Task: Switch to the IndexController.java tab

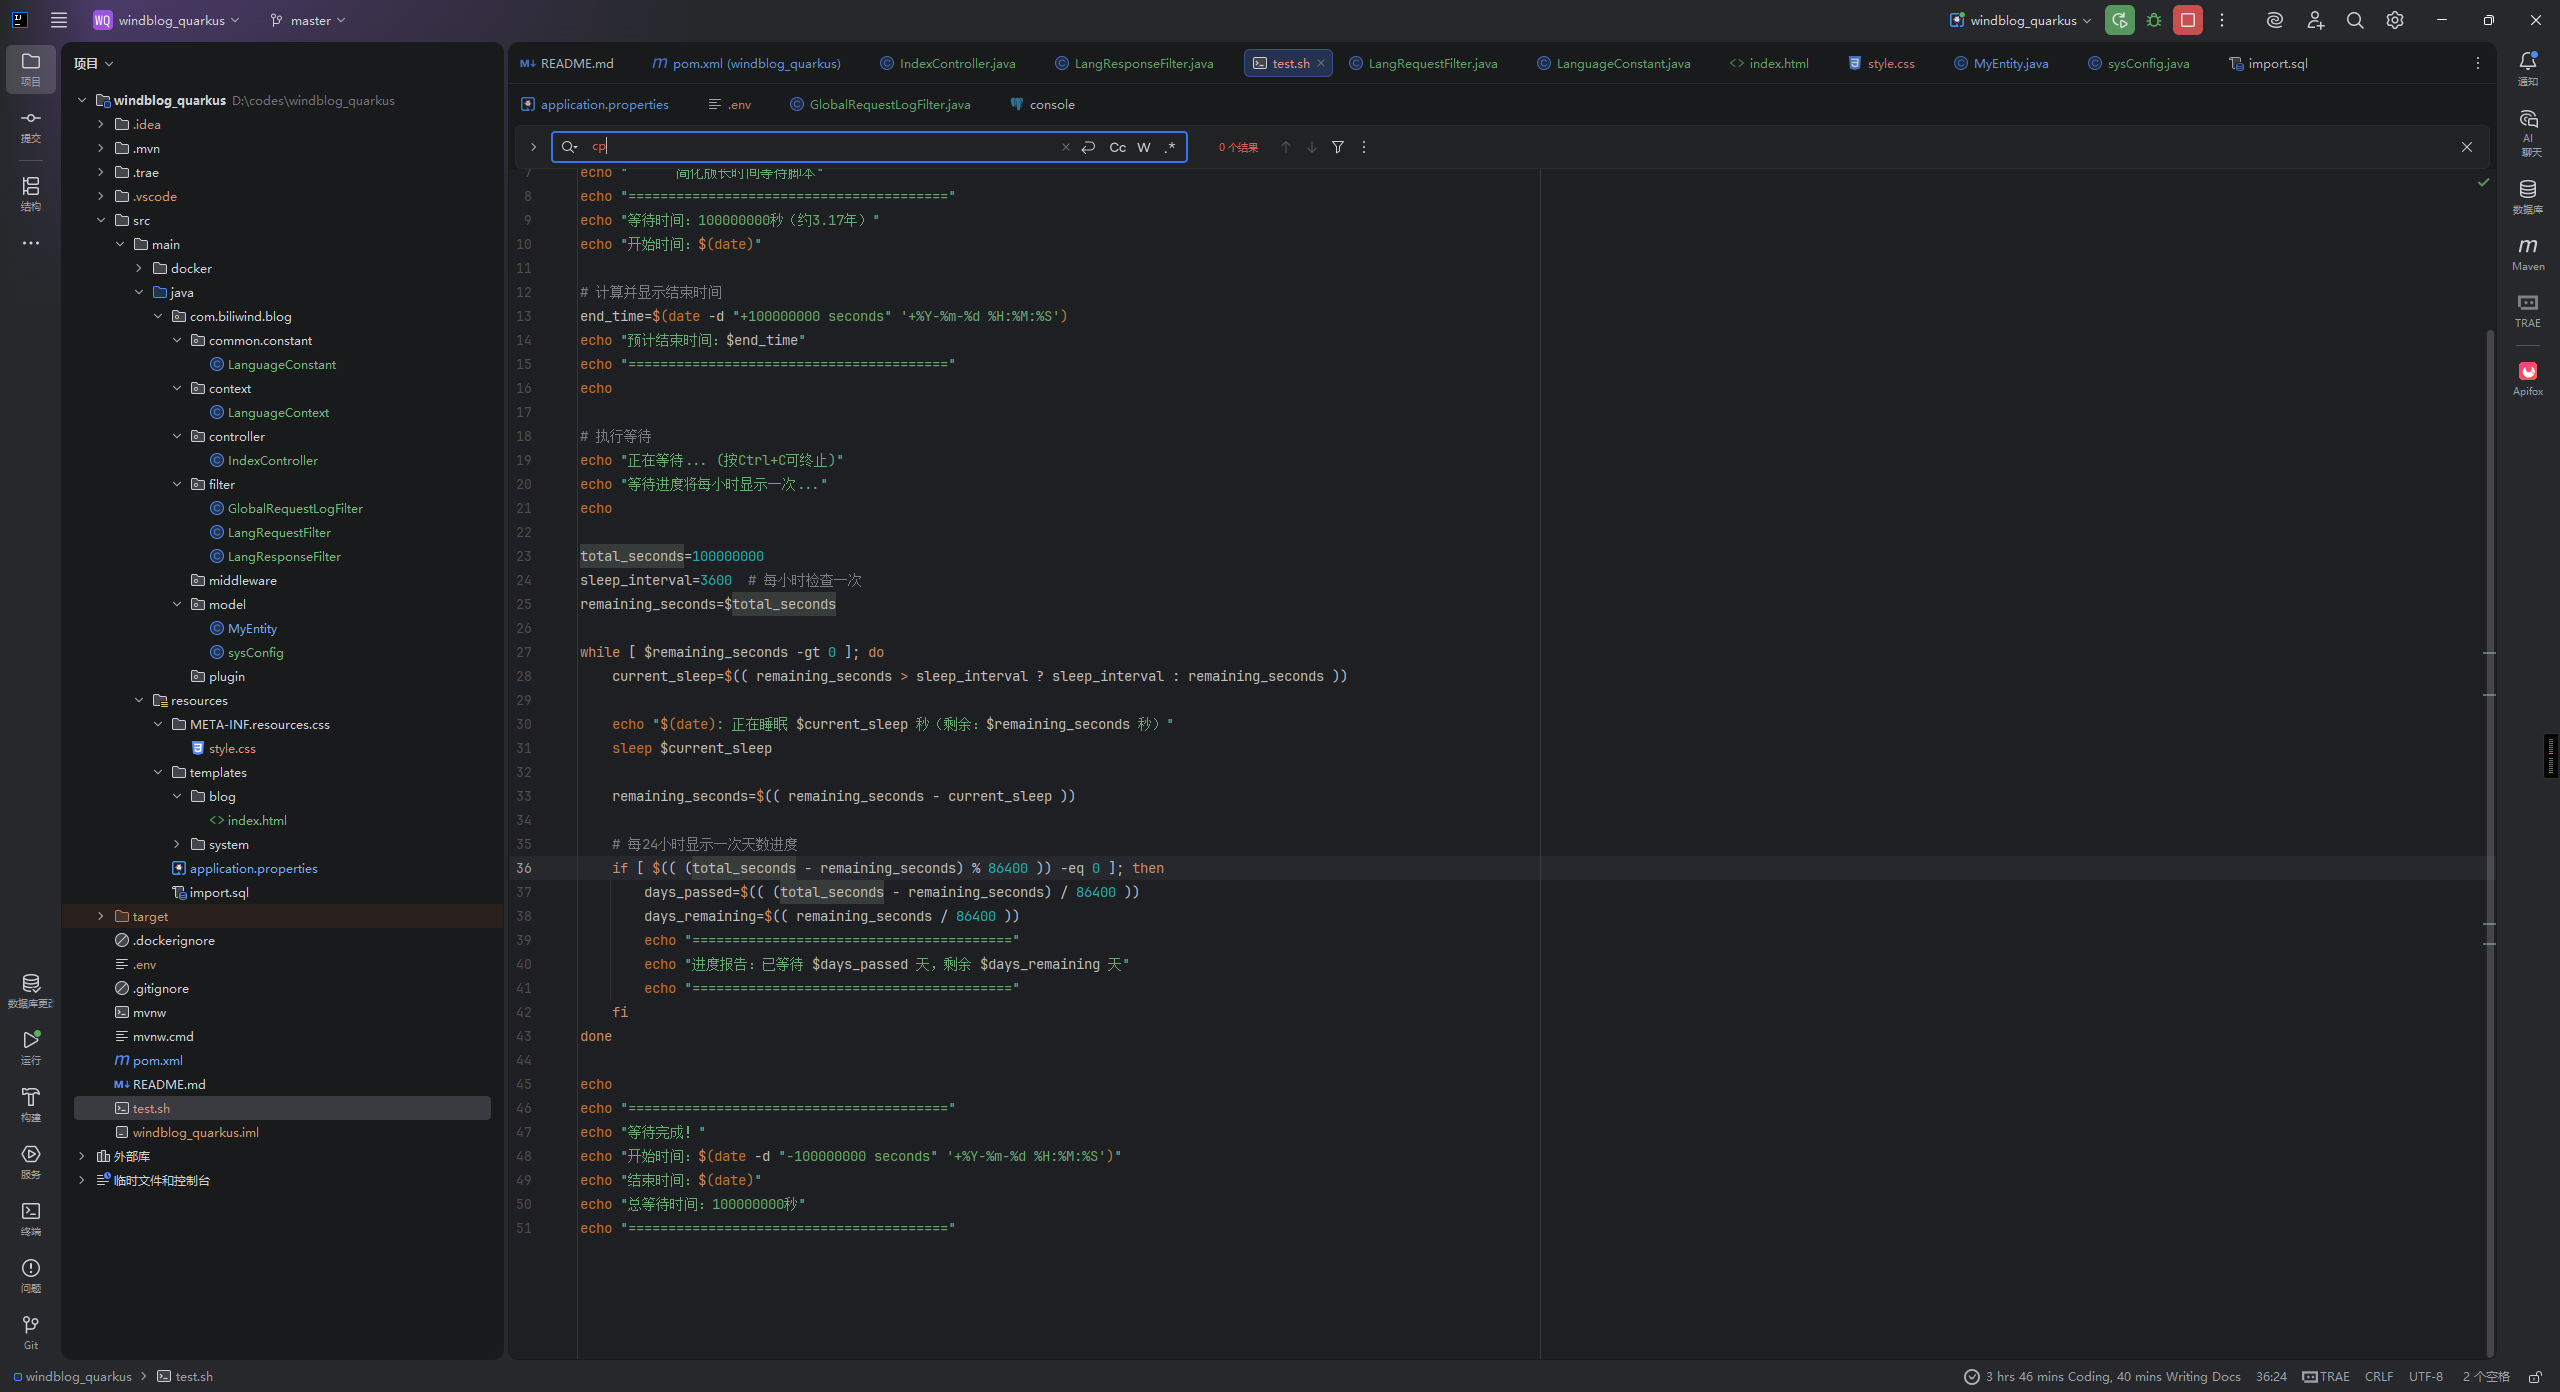Action: click(956, 63)
